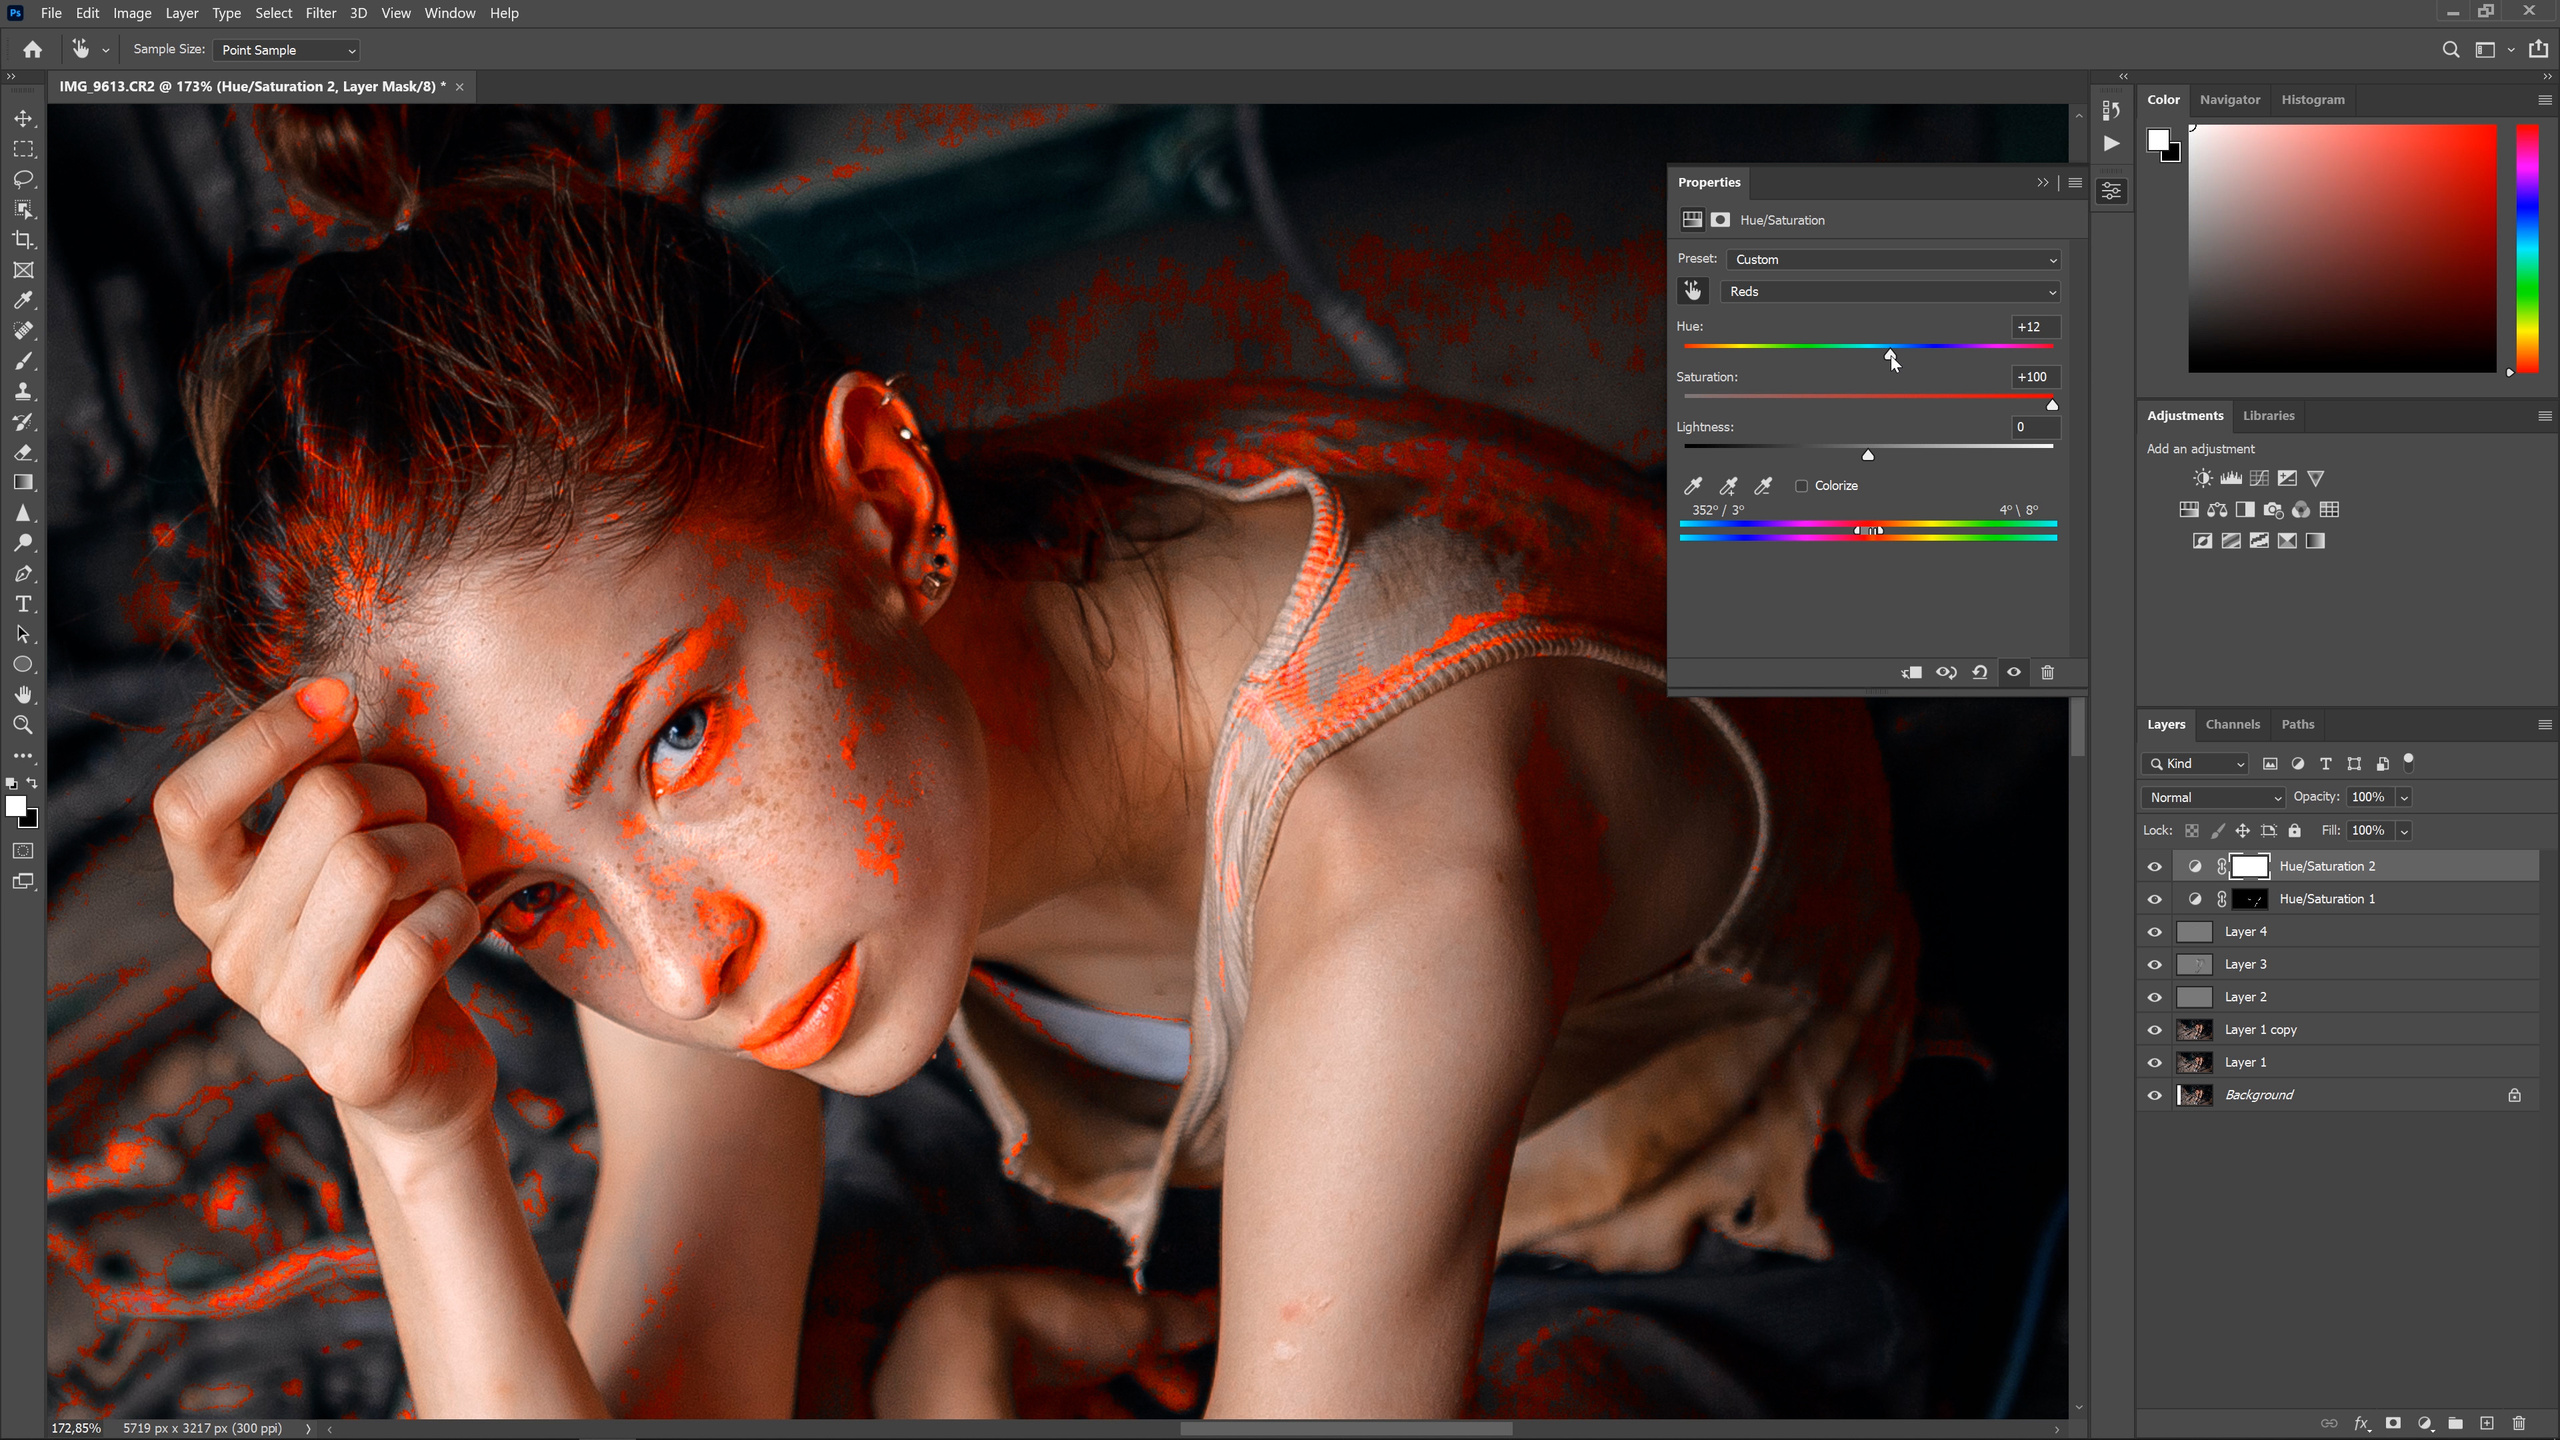Click the Hue value input field

coord(2034,327)
